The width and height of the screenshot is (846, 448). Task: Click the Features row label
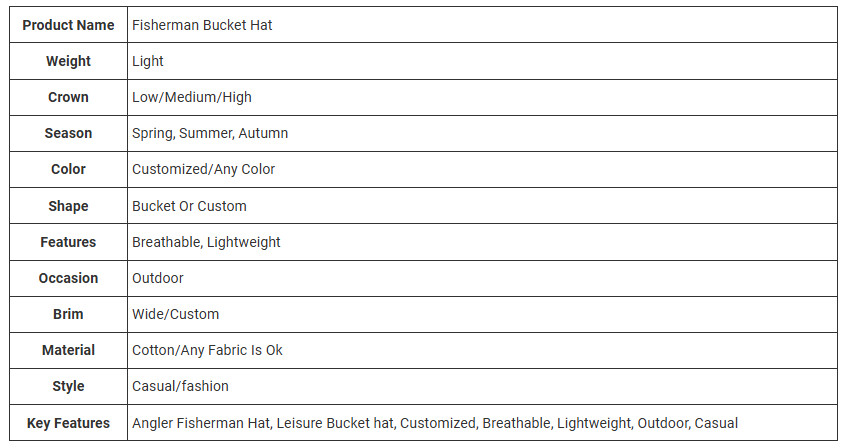68,242
